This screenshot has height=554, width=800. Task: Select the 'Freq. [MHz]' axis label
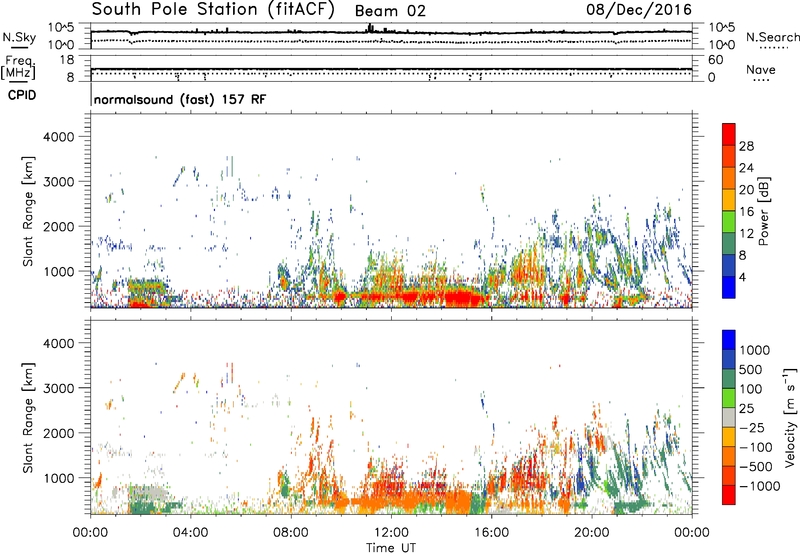[x=18, y=67]
